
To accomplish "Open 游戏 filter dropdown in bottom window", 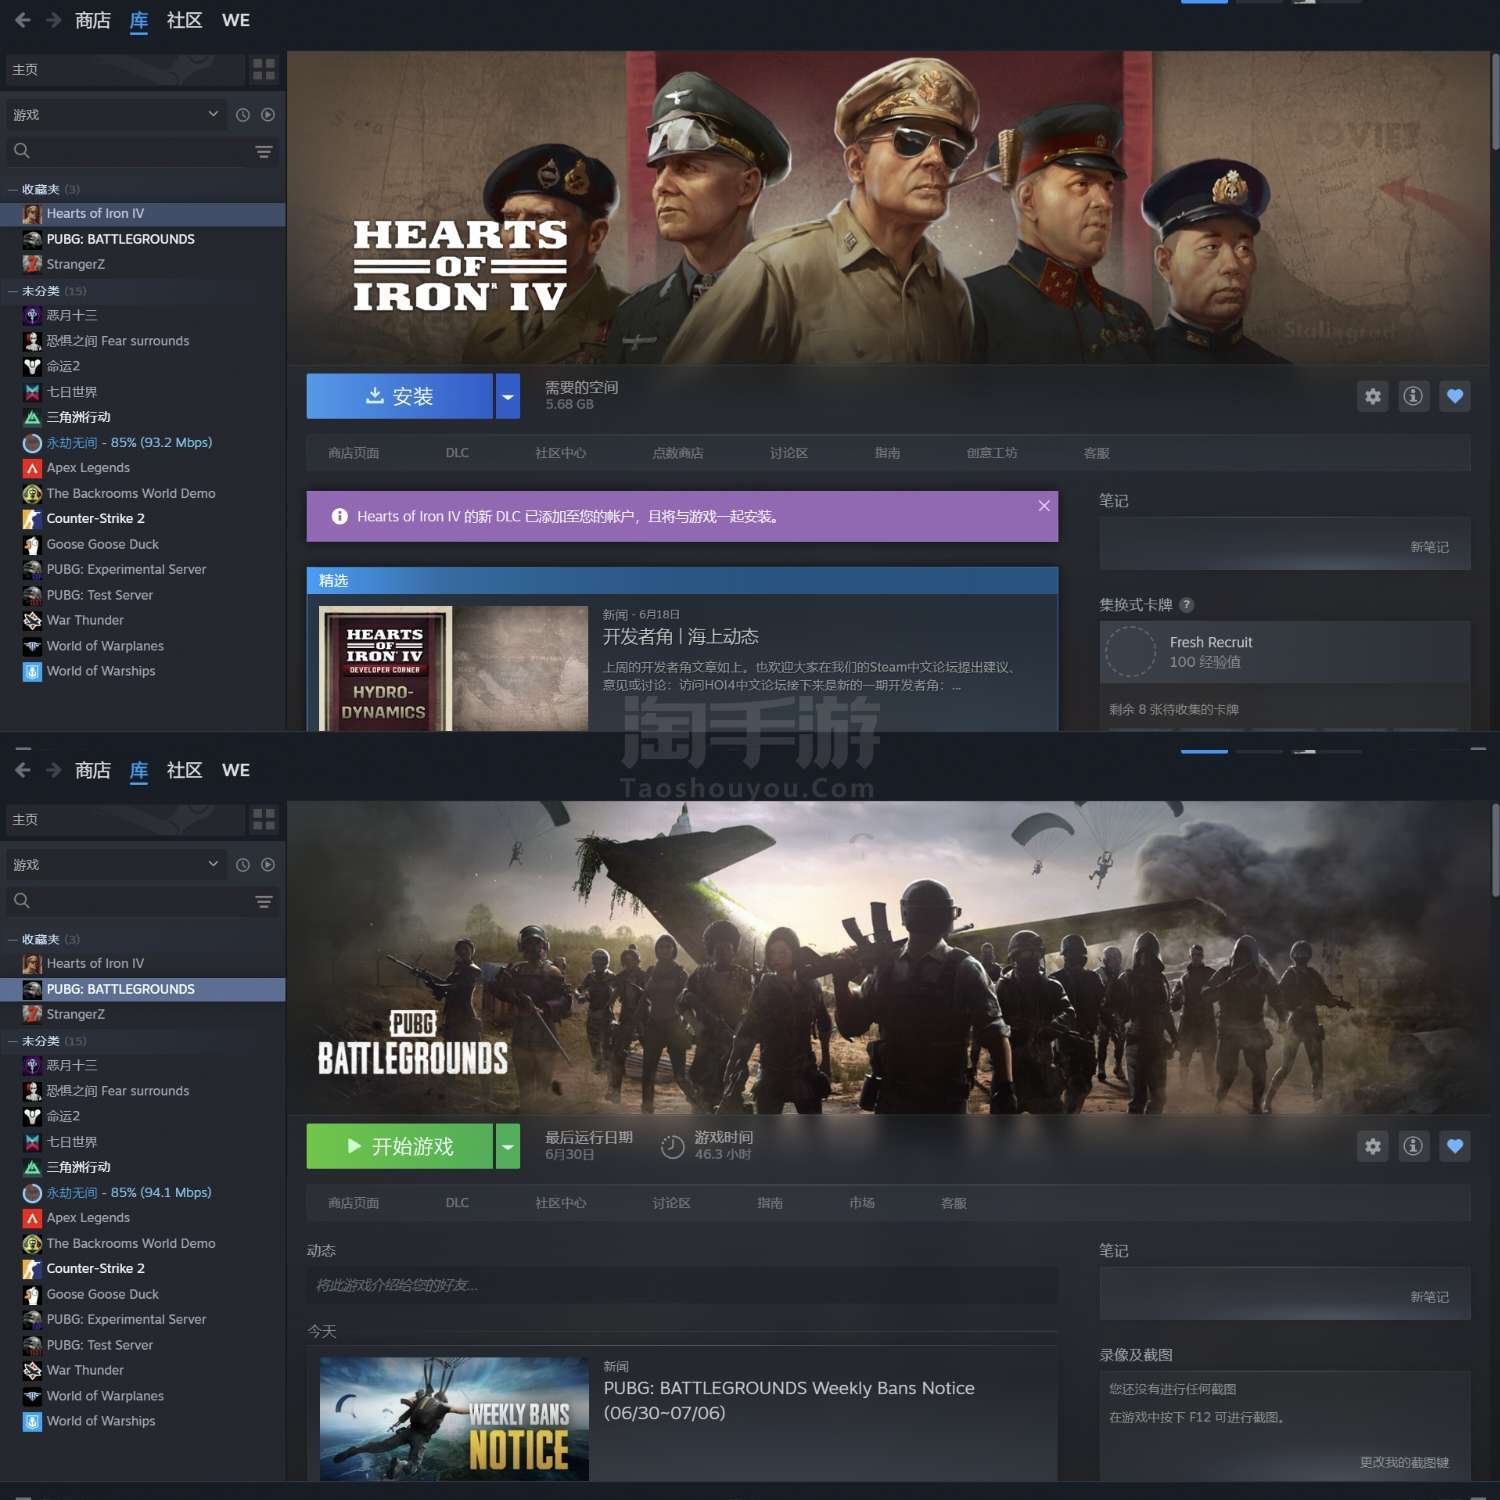I will click(115, 865).
